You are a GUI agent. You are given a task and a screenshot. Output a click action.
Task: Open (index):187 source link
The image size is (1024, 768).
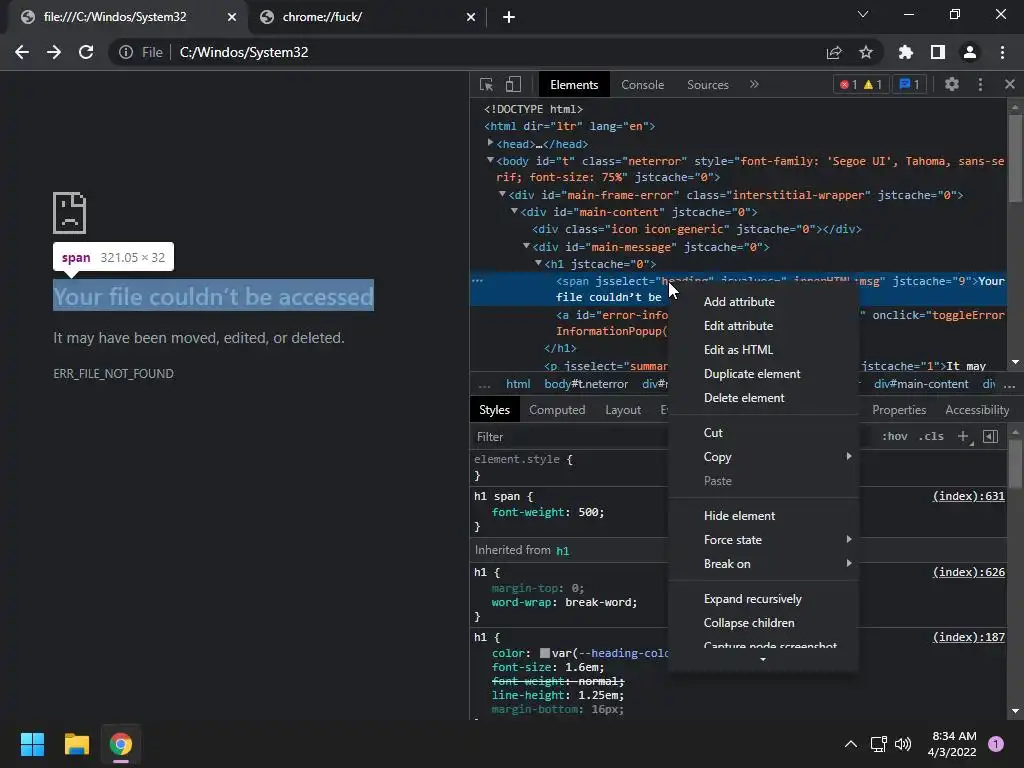[x=968, y=637]
